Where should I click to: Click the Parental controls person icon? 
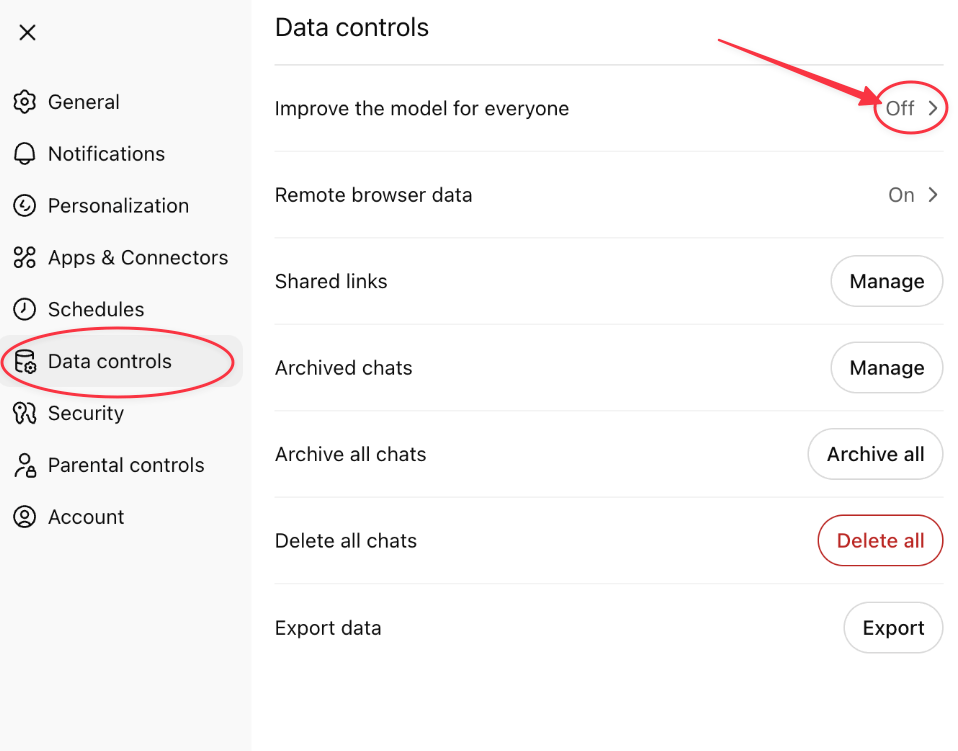tap(24, 466)
